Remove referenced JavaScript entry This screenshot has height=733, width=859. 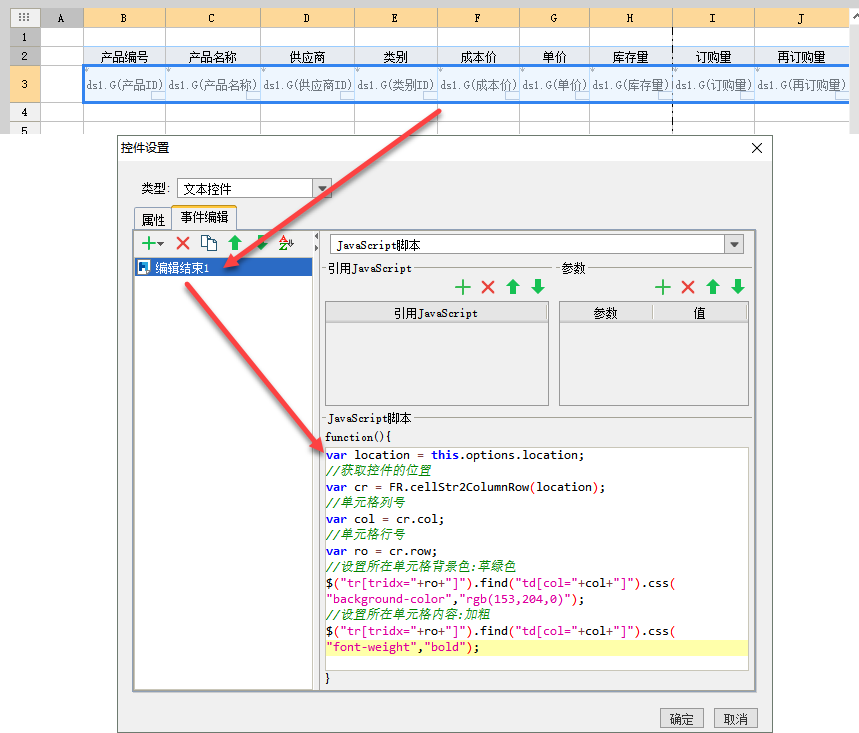click(488, 287)
